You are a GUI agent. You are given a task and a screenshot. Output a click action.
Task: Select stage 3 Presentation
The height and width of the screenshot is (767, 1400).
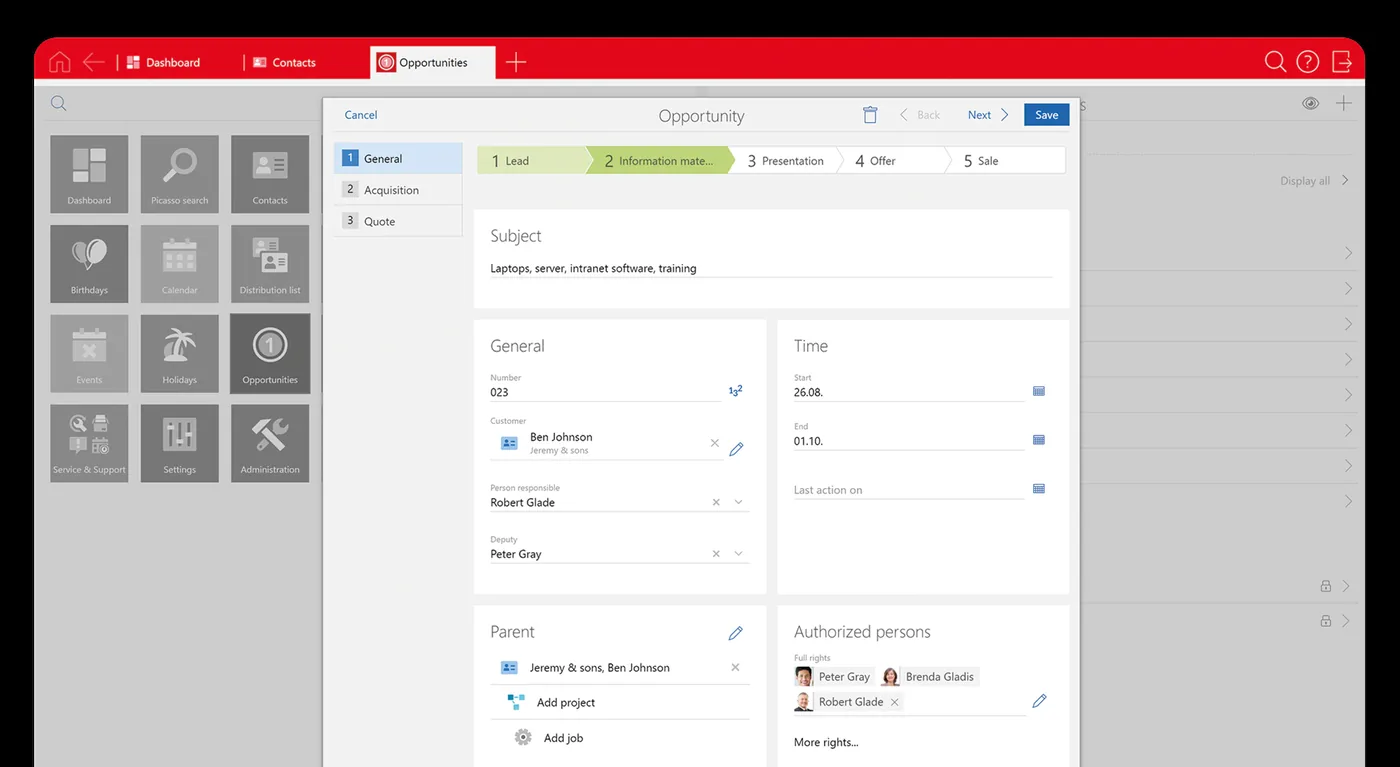coord(786,161)
